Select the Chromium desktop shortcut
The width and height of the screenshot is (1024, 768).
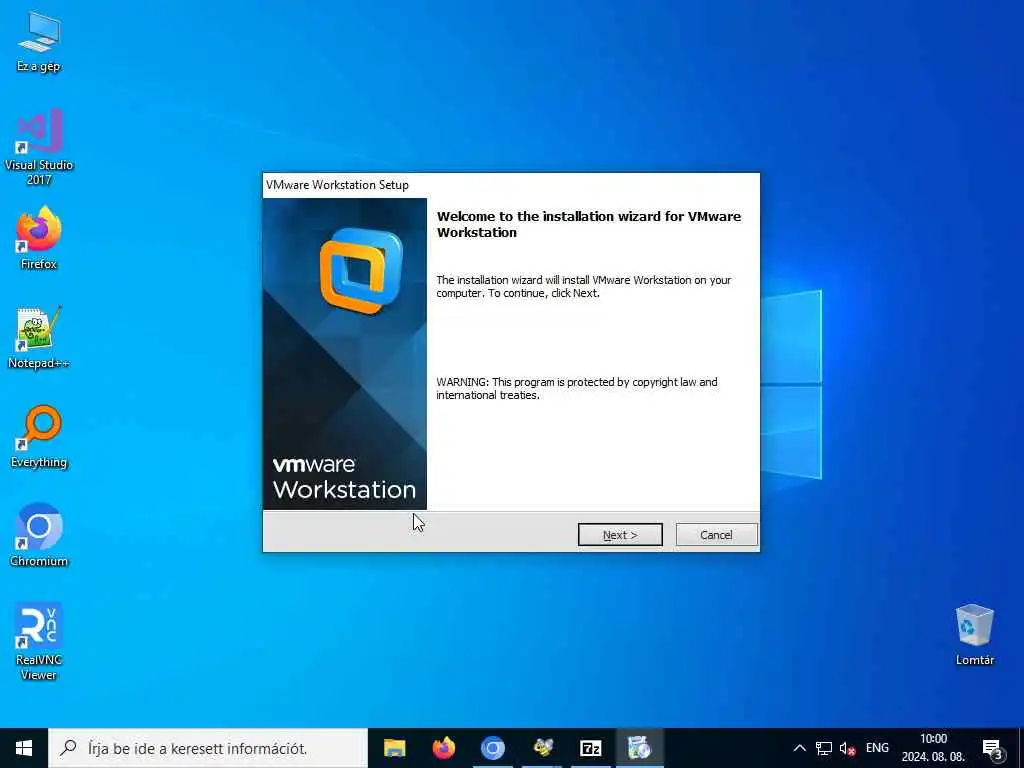tap(39, 535)
